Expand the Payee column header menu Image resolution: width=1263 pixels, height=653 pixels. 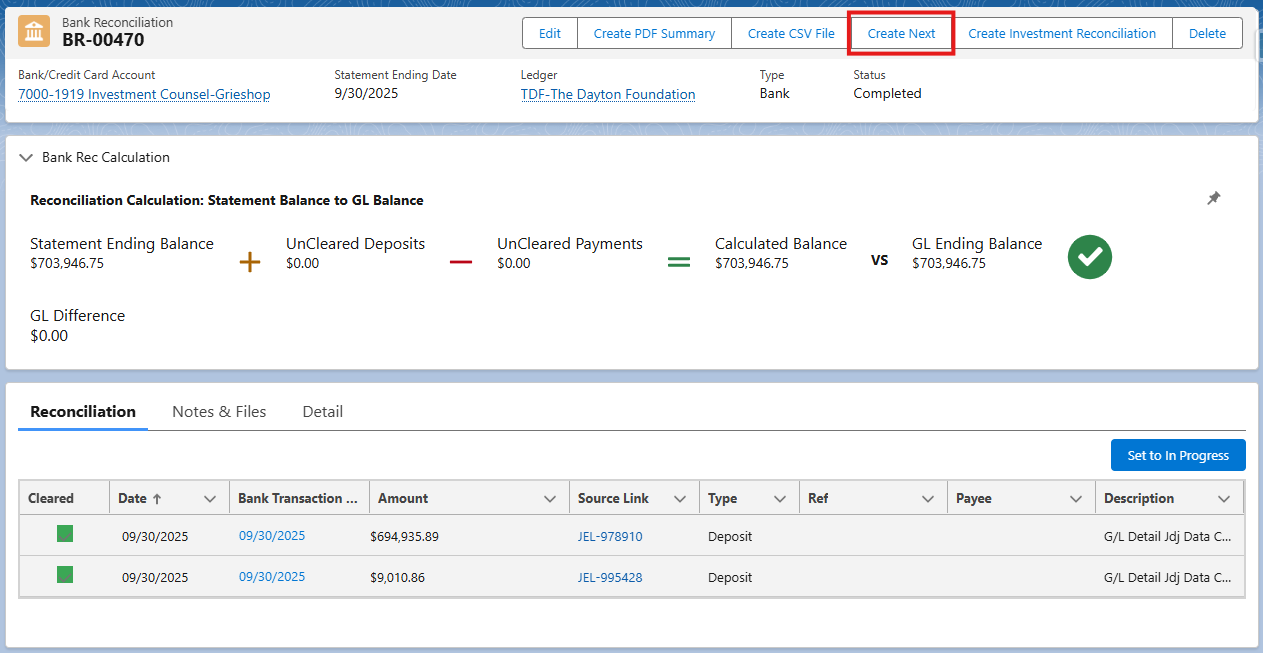coord(1076,499)
